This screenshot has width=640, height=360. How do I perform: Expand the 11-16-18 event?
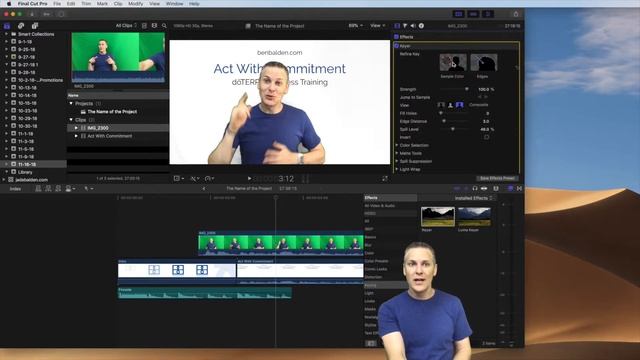(7, 164)
